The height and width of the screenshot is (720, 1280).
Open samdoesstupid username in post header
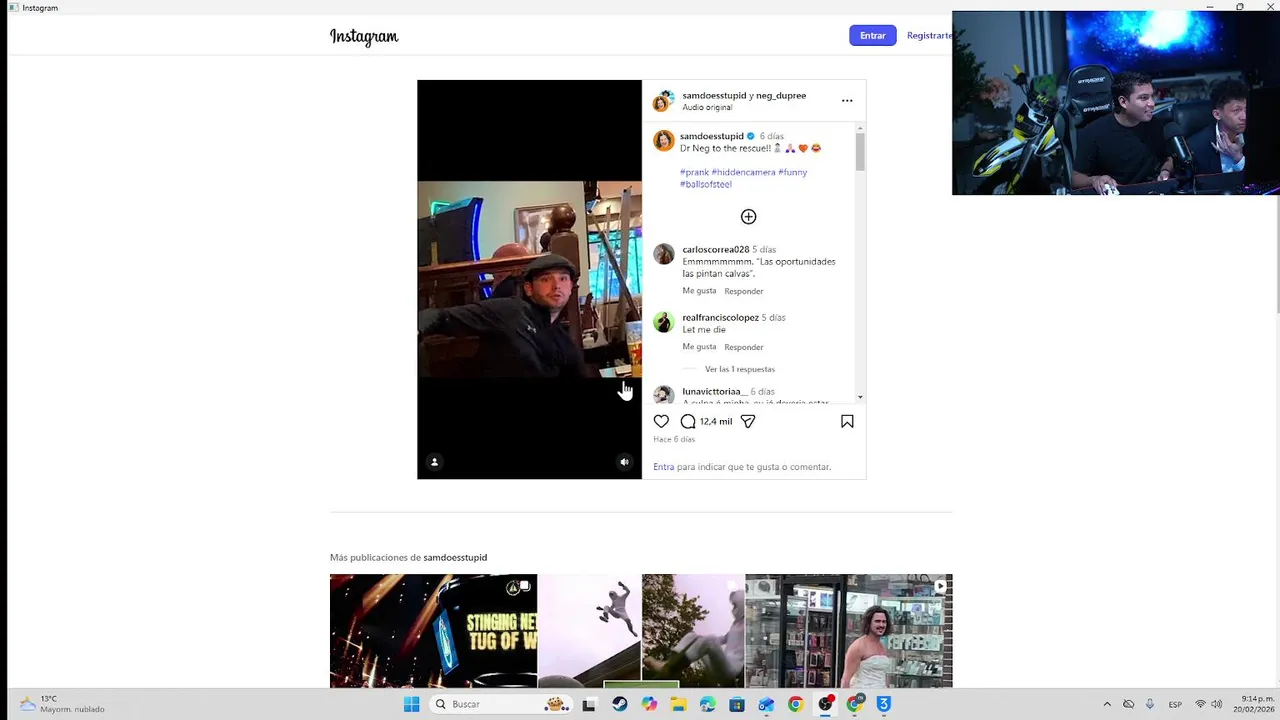point(714,96)
